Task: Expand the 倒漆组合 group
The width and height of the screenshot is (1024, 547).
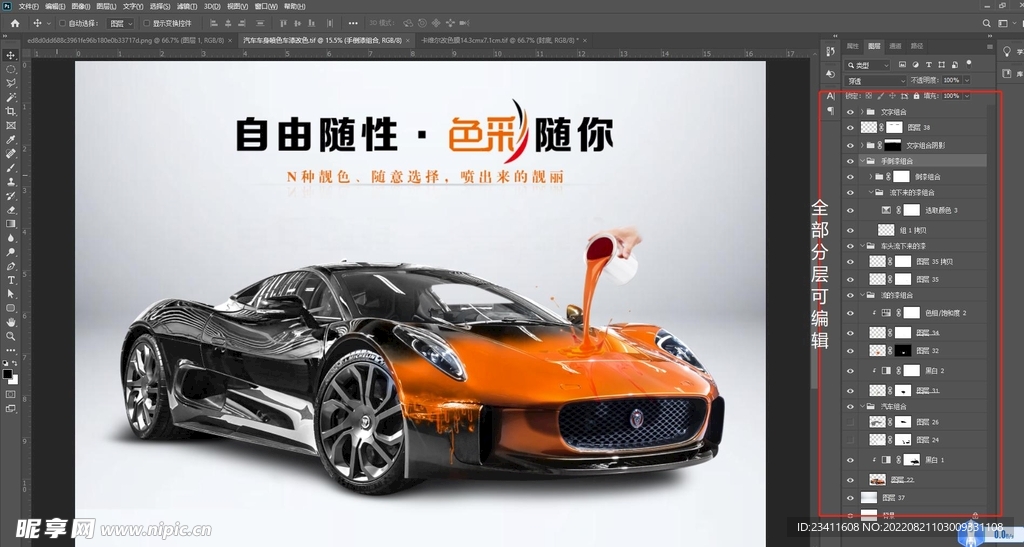Action: 871,176
